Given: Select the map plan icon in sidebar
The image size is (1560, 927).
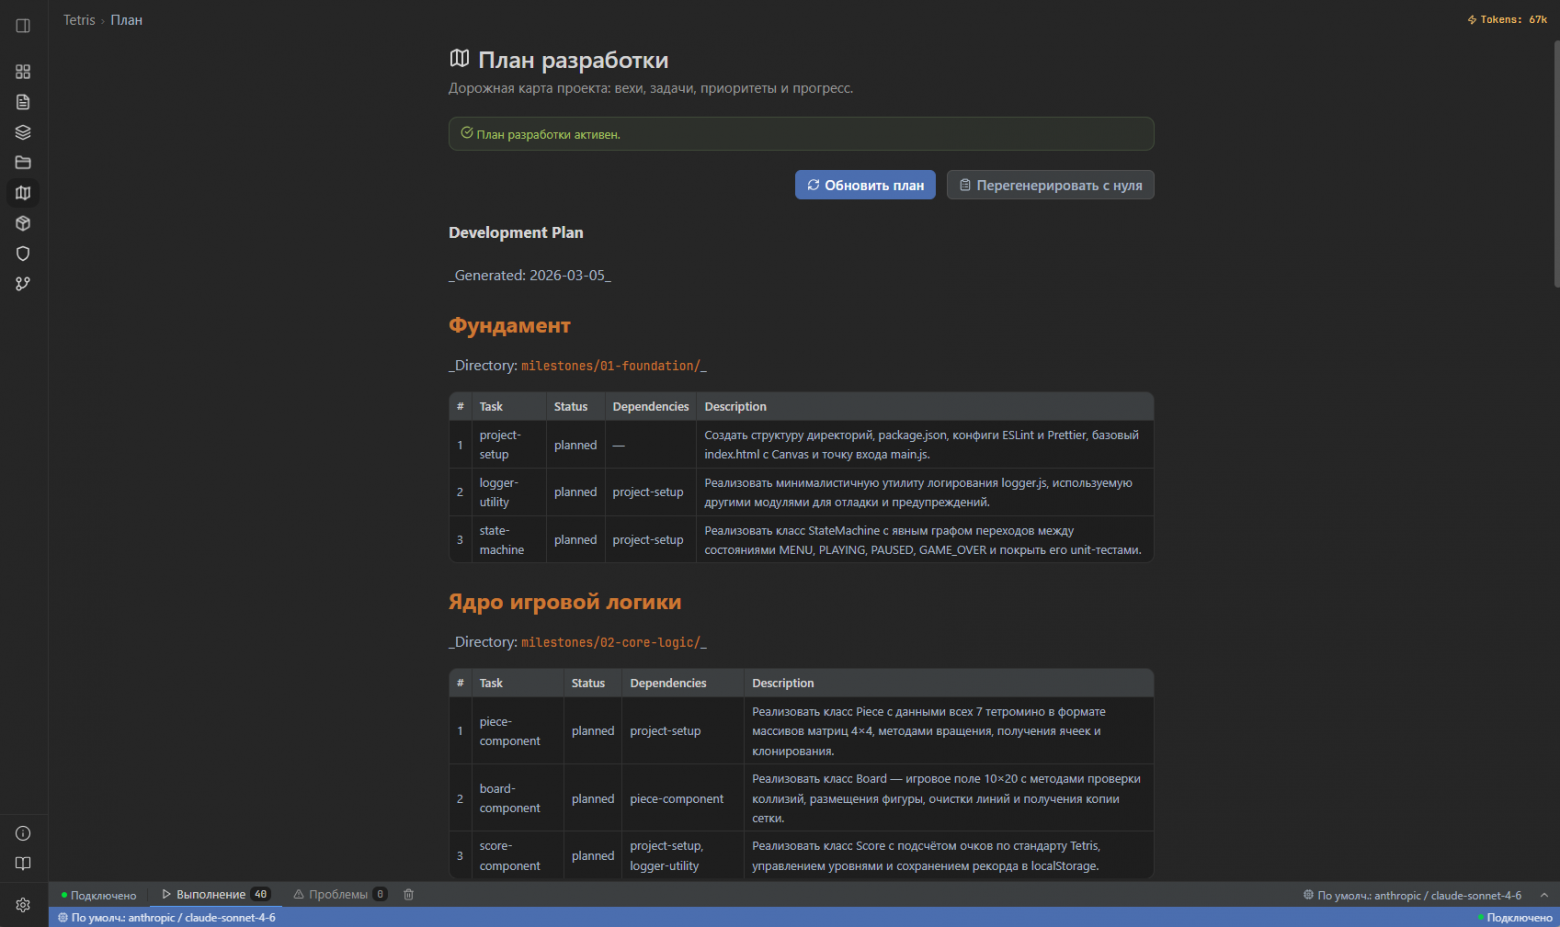Looking at the screenshot, I should coord(23,193).
